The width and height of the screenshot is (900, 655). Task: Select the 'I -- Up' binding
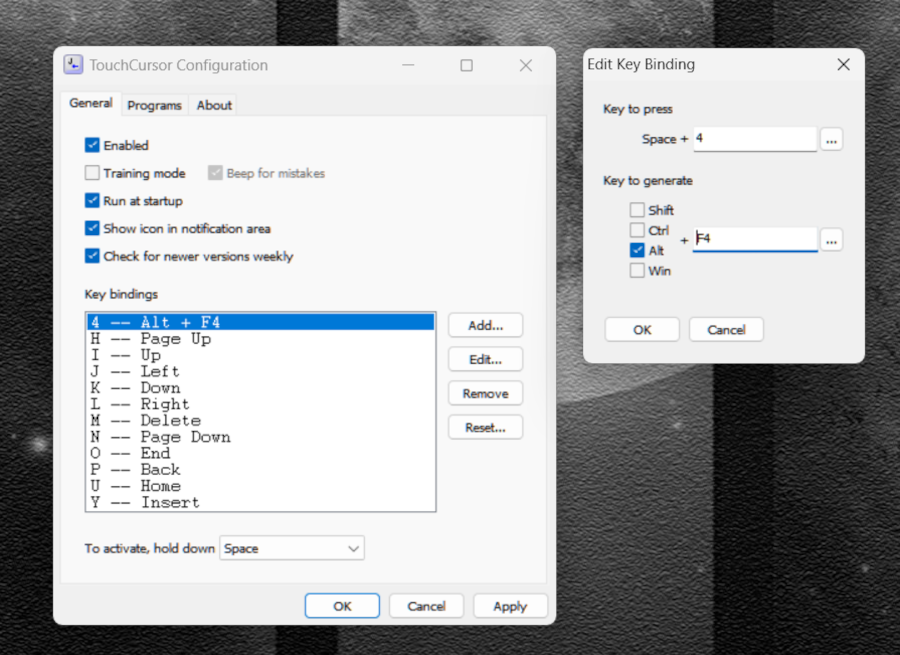pos(261,355)
